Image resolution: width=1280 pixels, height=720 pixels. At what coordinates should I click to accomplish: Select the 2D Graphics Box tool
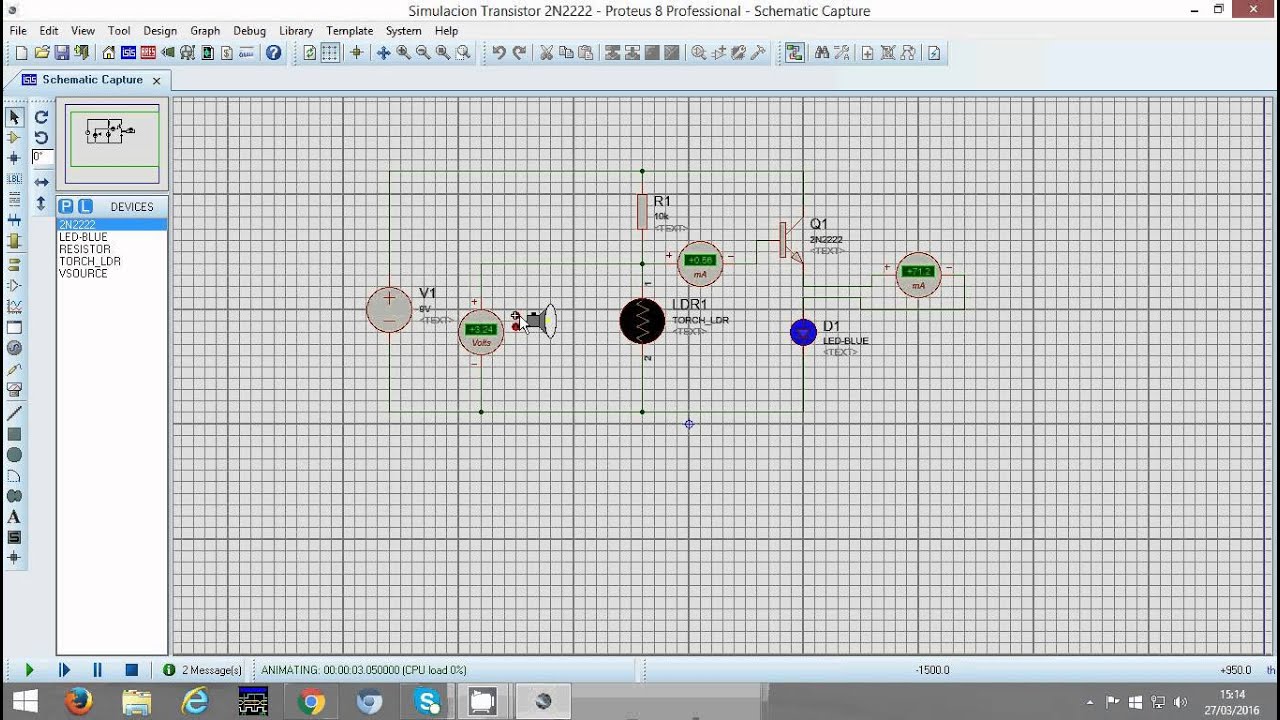pyautogui.click(x=14, y=434)
